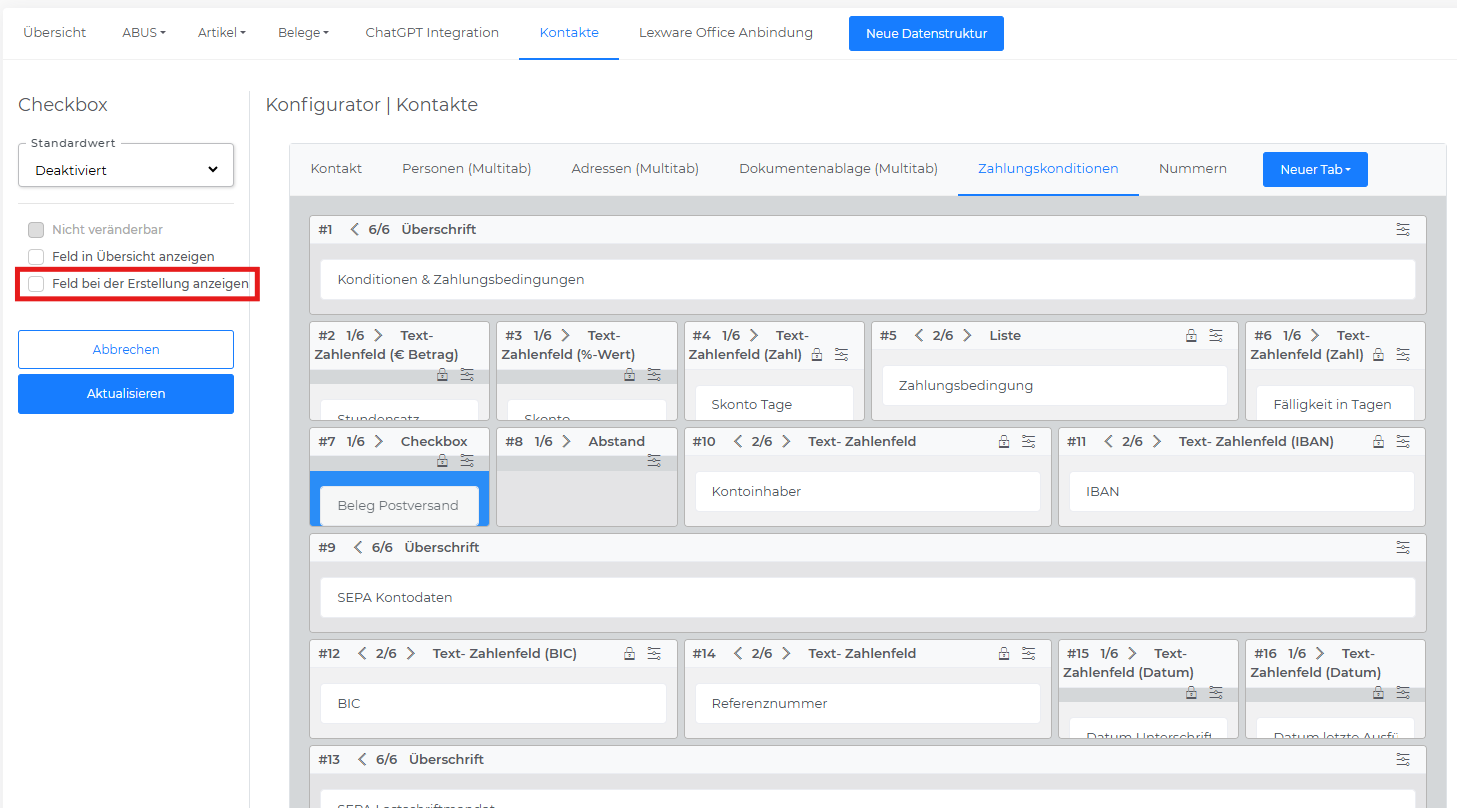Expand the Belege menu

pyautogui.click(x=303, y=33)
